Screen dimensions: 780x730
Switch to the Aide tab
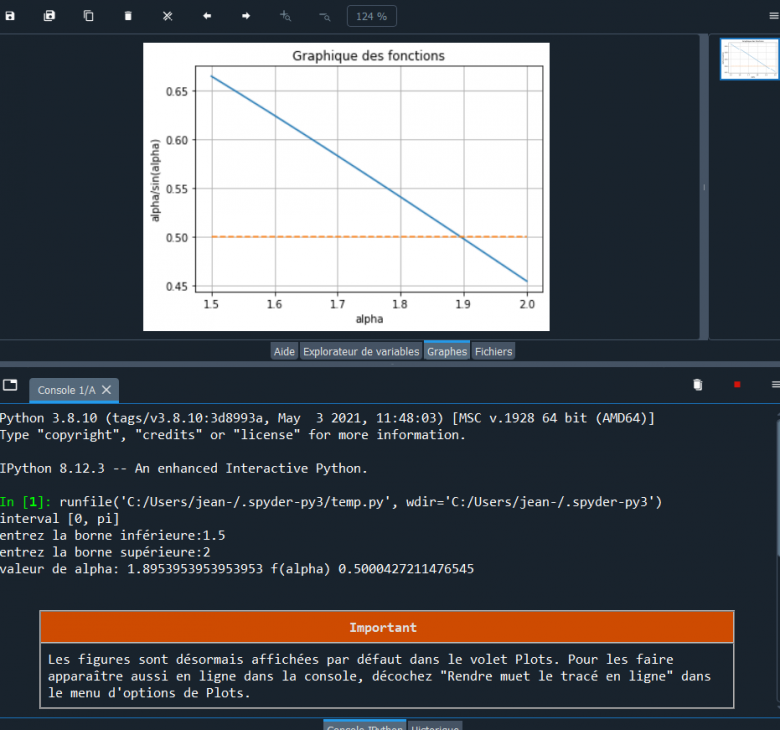coord(285,351)
